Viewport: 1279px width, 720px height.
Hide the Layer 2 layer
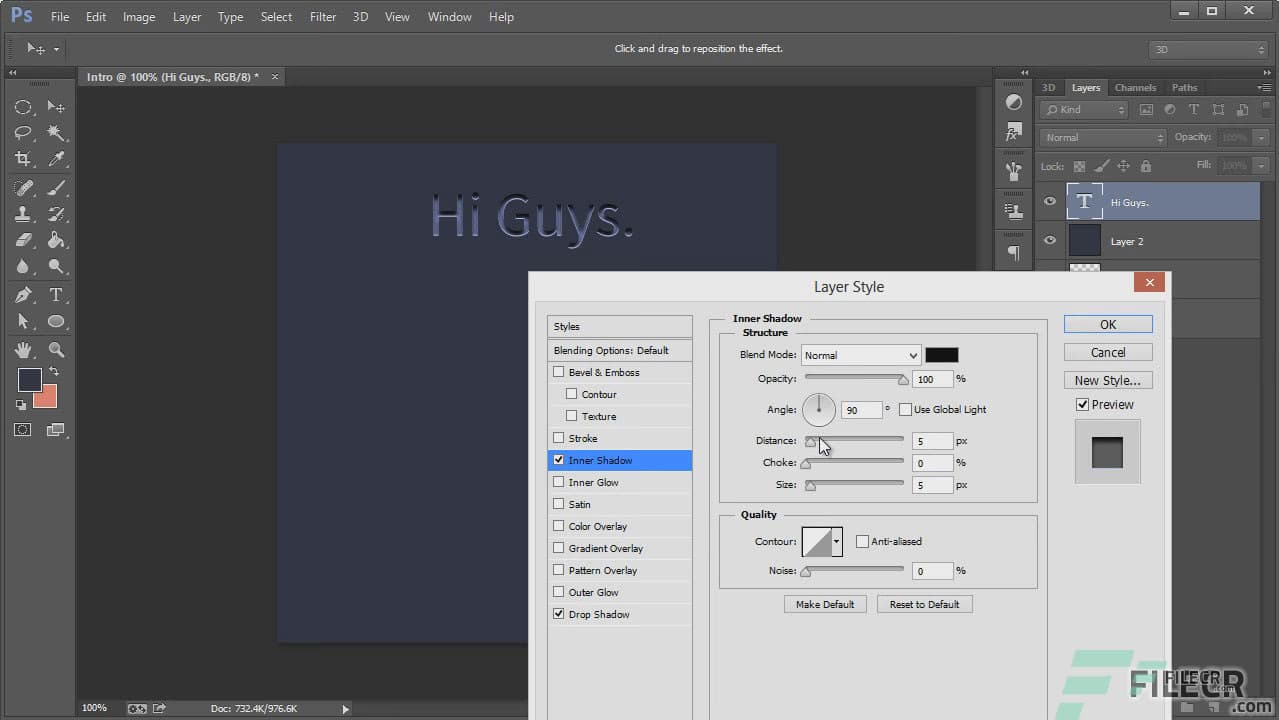1049,240
